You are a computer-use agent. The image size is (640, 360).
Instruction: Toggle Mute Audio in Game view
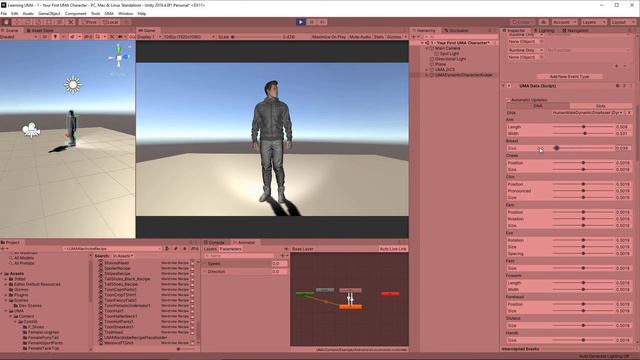(360, 37)
